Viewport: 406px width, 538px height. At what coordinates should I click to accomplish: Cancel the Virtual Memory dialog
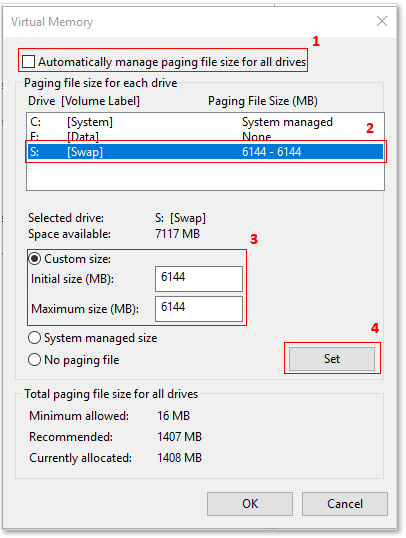tap(345, 504)
